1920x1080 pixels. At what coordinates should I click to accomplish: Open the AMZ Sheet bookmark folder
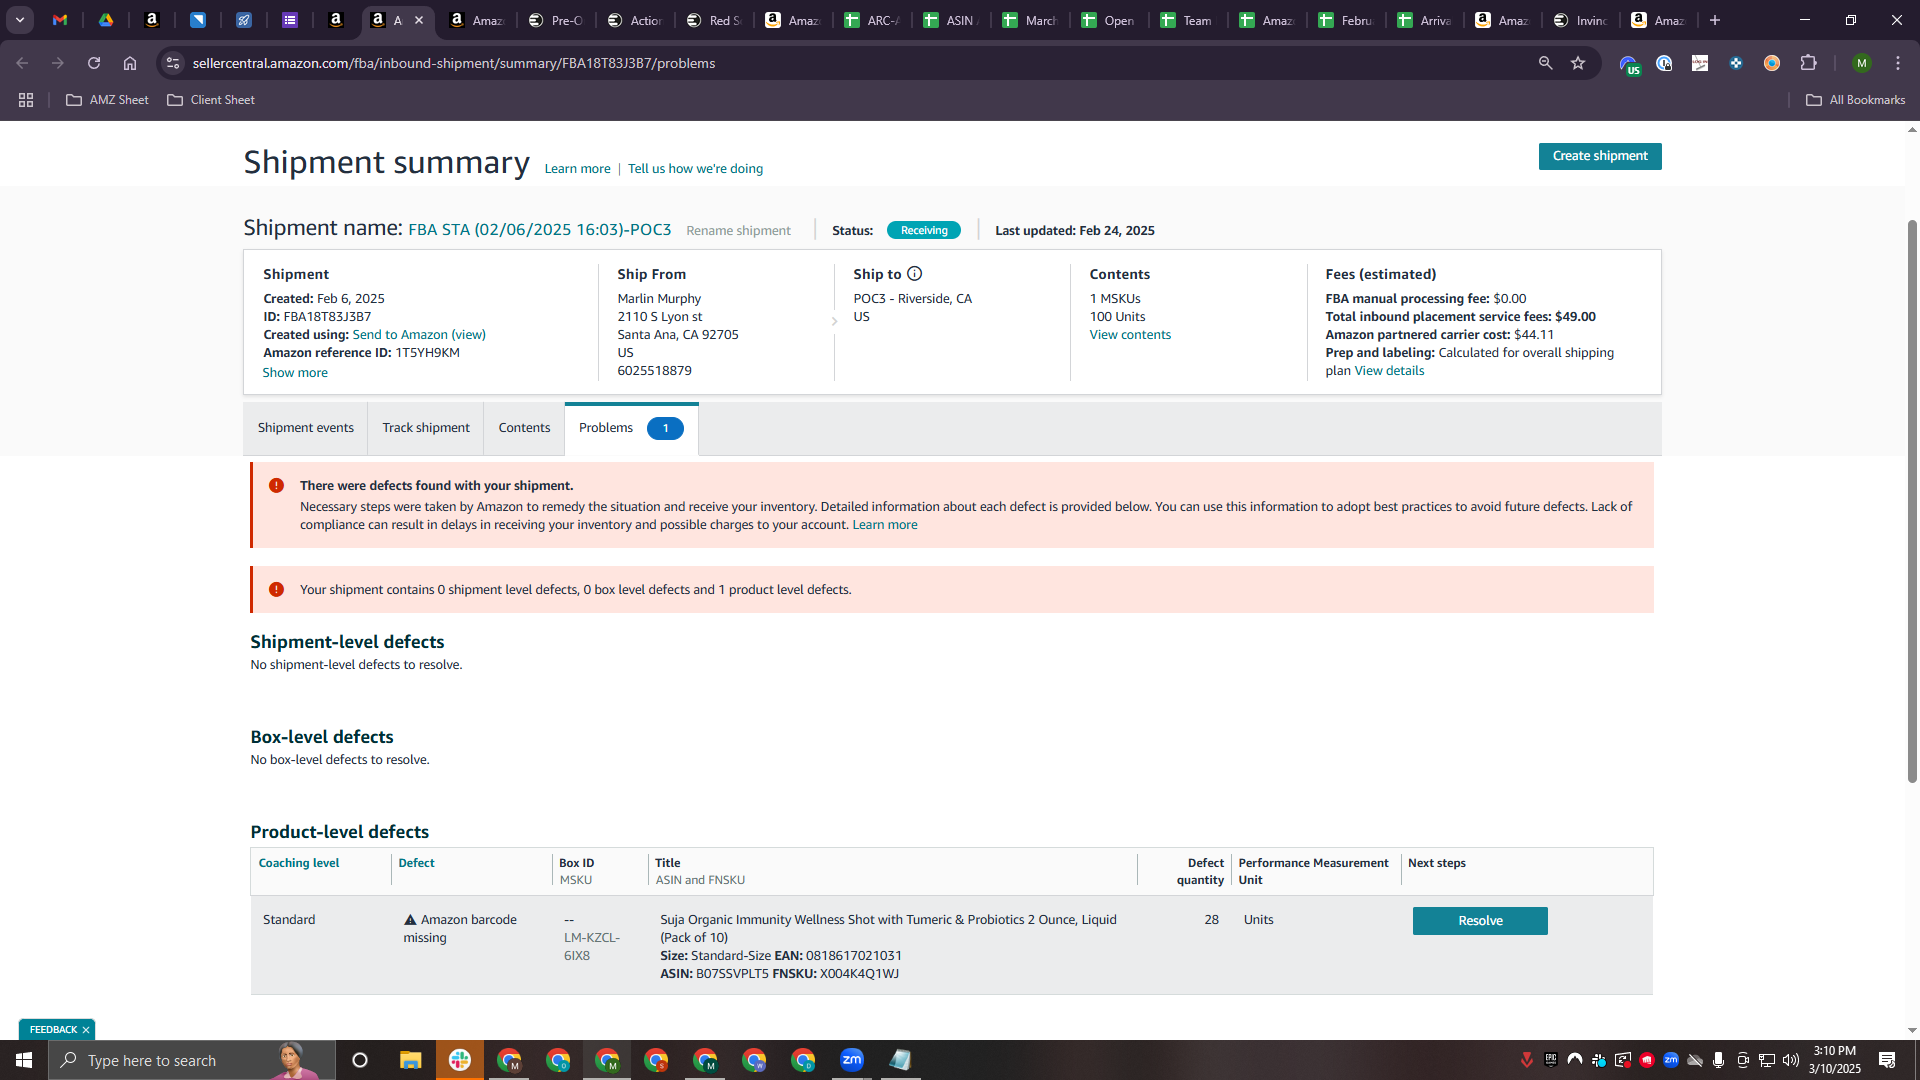click(x=107, y=100)
